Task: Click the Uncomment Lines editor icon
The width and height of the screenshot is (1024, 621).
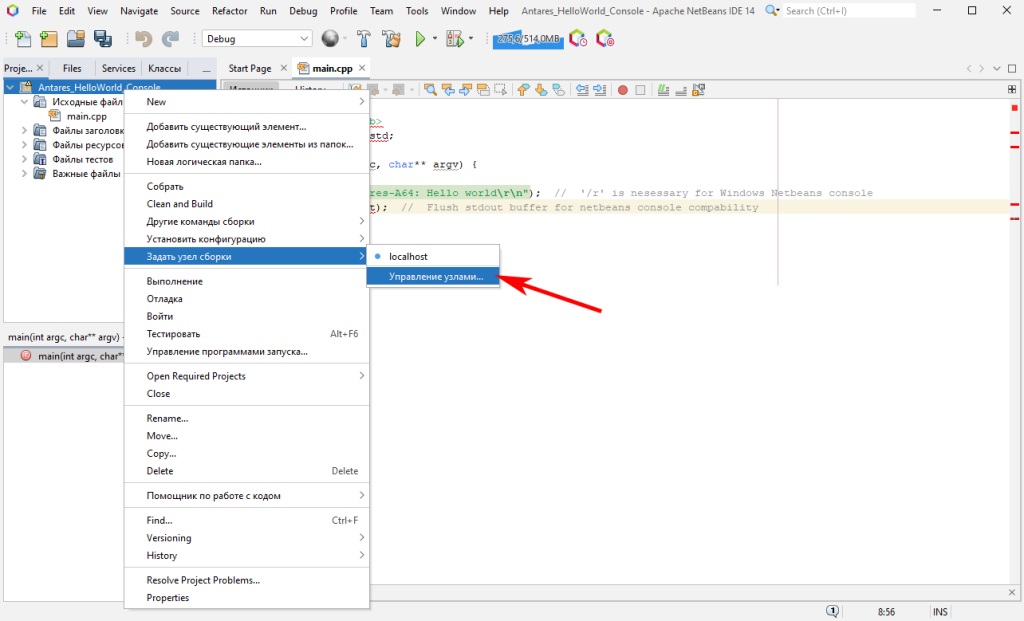Action: (x=680, y=90)
